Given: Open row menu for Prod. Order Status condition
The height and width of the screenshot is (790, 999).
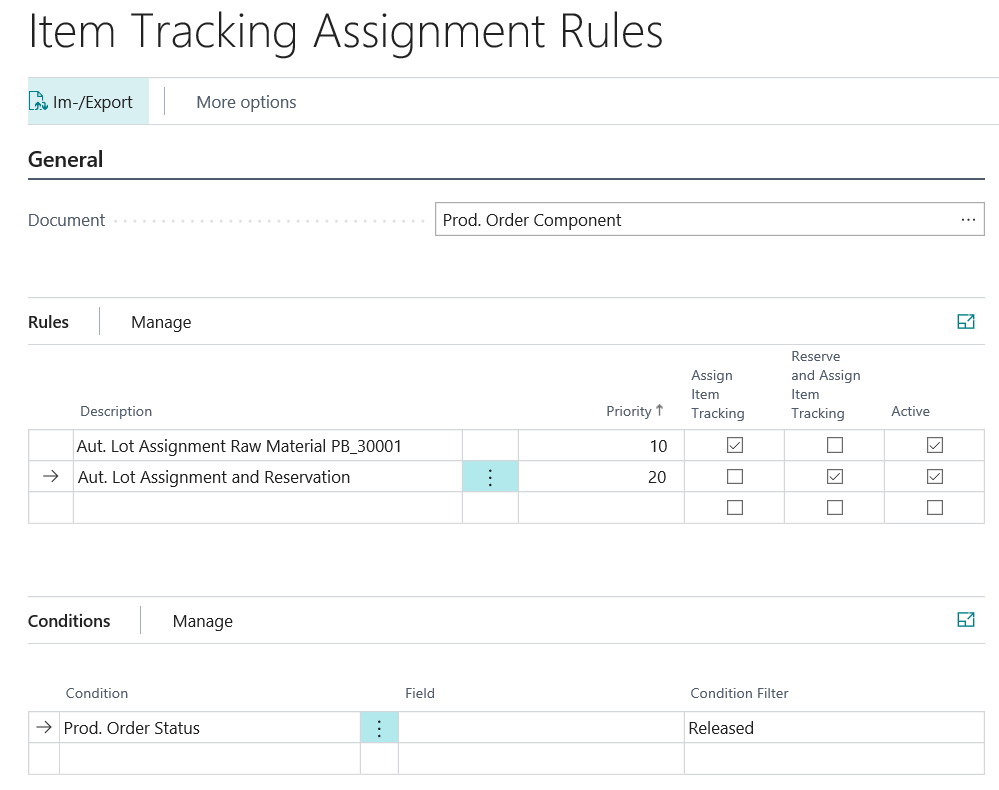Looking at the screenshot, I should (379, 728).
